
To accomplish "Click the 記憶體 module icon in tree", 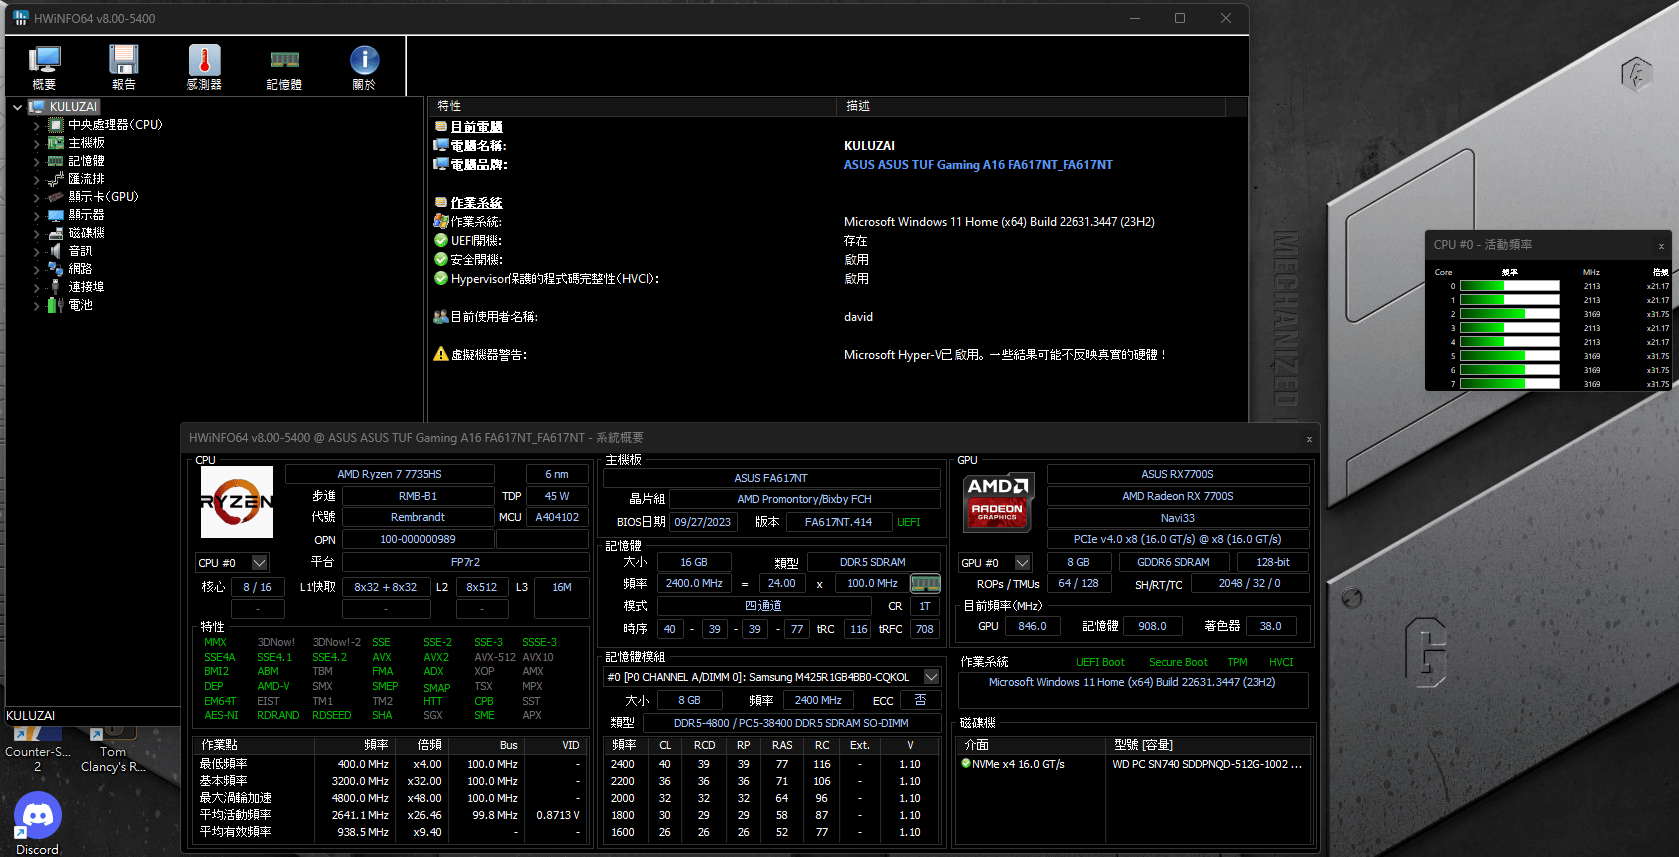I will coord(56,161).
